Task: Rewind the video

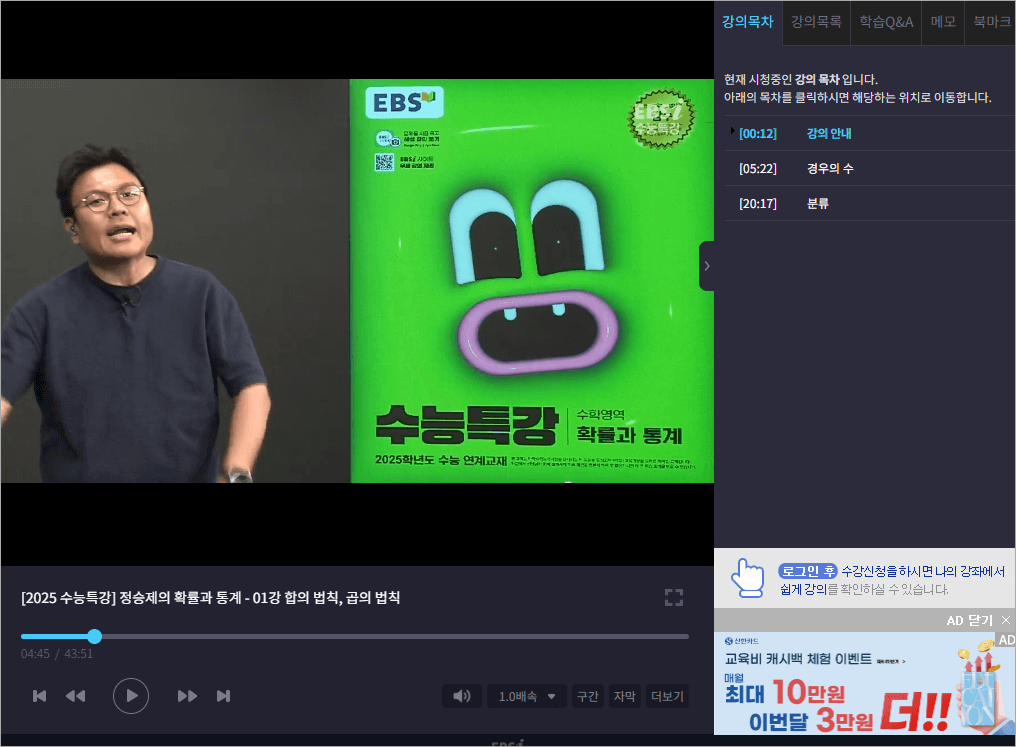Action: (x=76, y=696)
